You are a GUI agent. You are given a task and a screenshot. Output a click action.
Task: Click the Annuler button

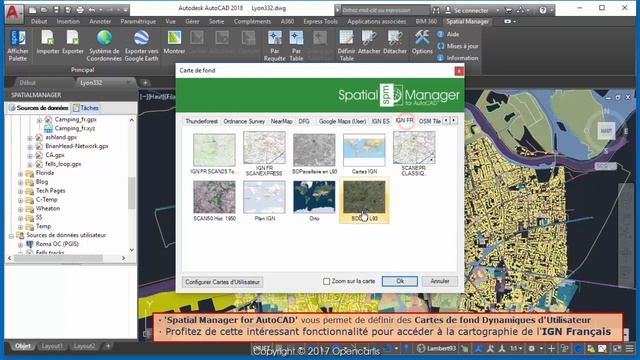click(440, 281)
